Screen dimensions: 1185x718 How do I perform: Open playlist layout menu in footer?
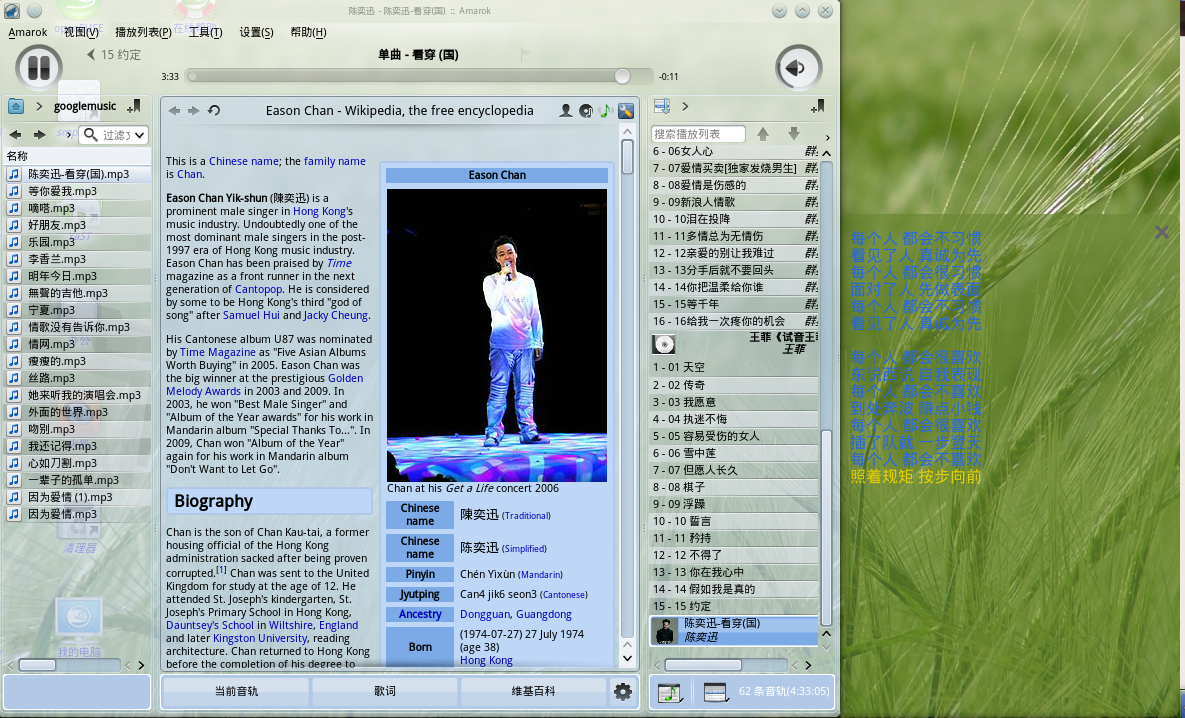[715, 692]
